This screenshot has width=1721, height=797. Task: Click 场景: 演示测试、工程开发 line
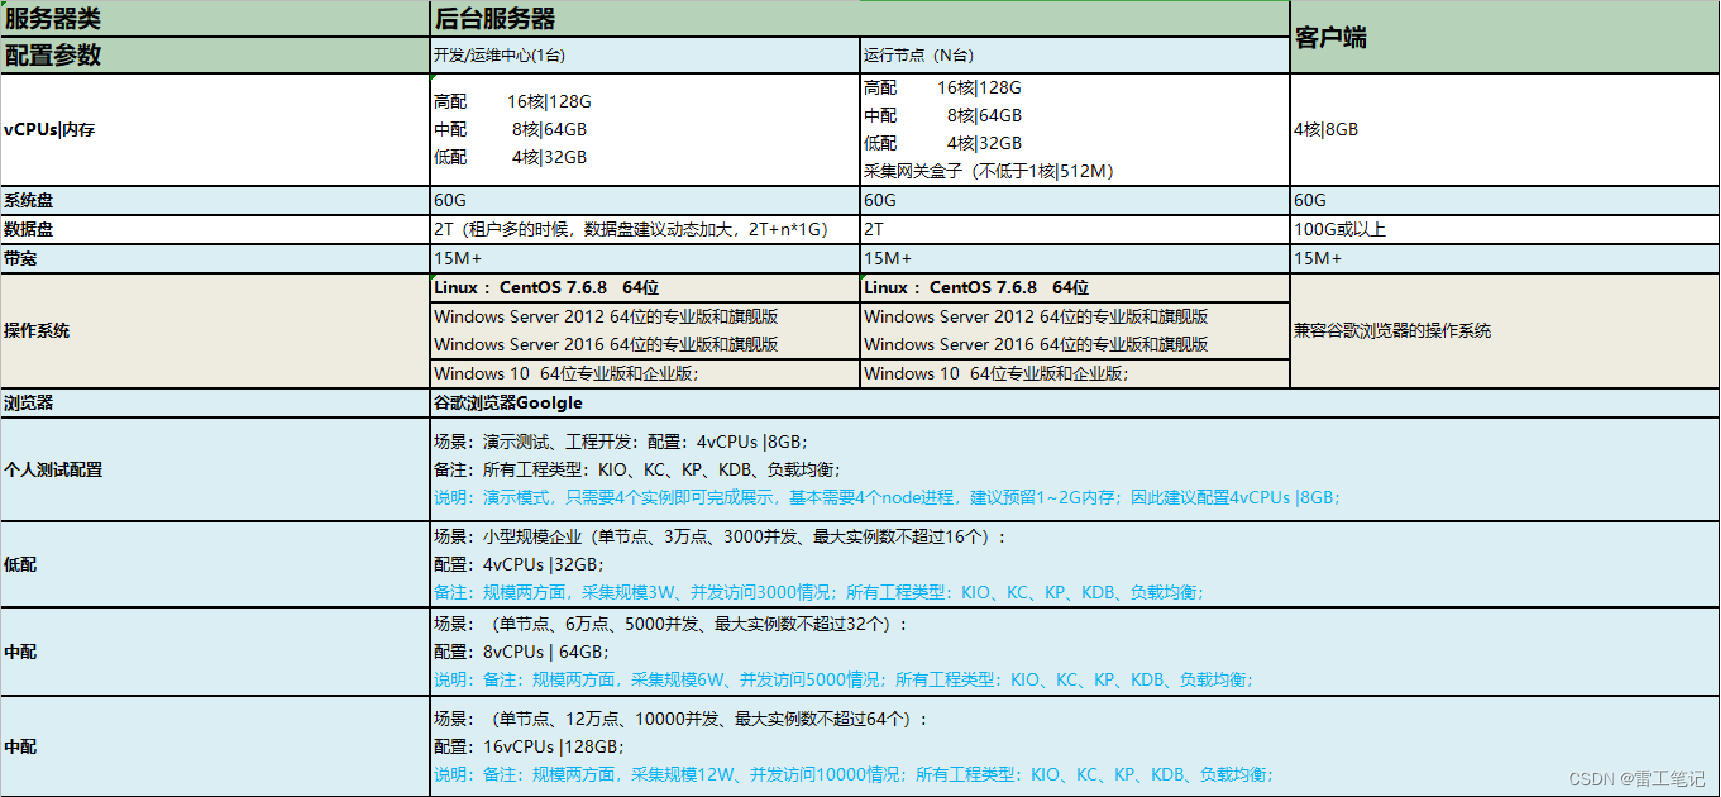620,442
